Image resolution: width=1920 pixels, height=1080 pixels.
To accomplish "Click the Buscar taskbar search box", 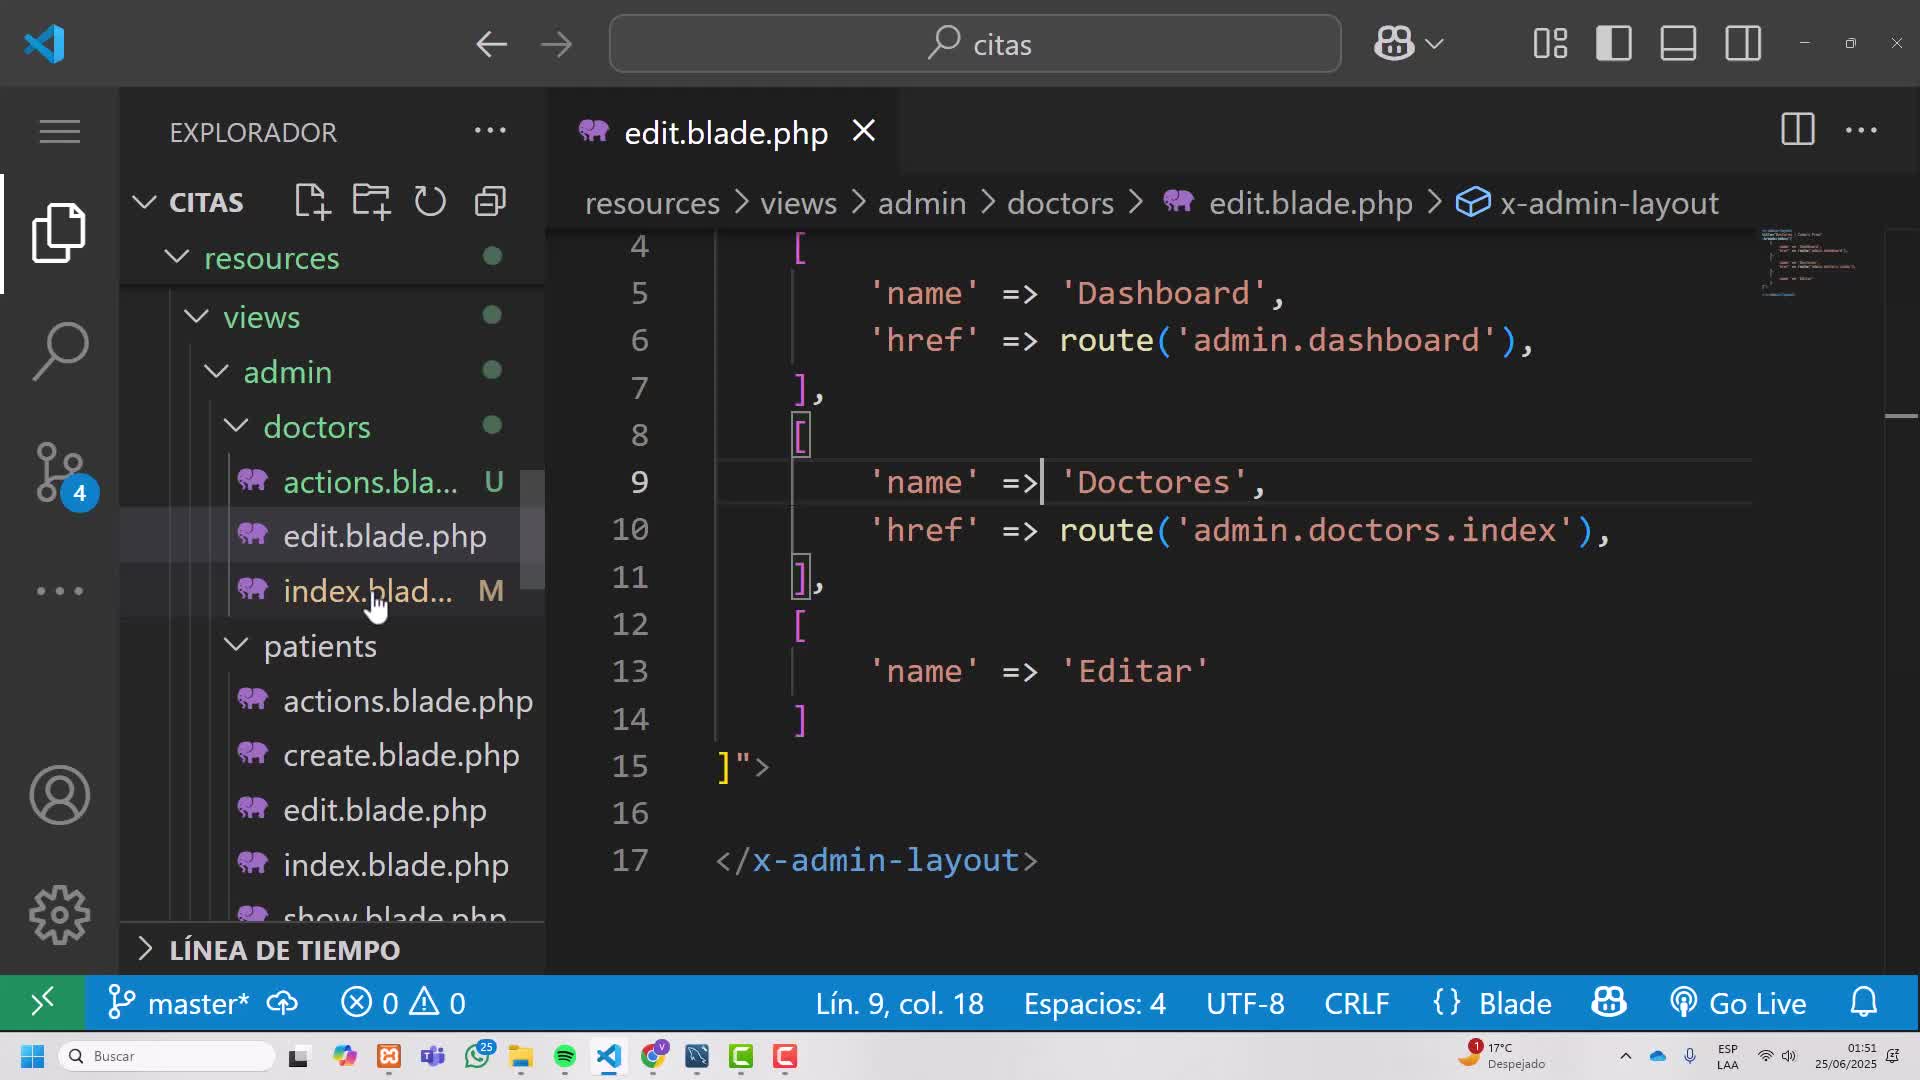I will click(167, 1056).
